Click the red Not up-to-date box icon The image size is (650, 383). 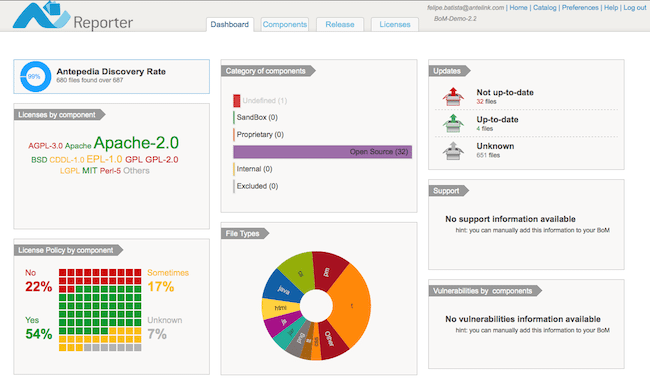click(453, 97)
